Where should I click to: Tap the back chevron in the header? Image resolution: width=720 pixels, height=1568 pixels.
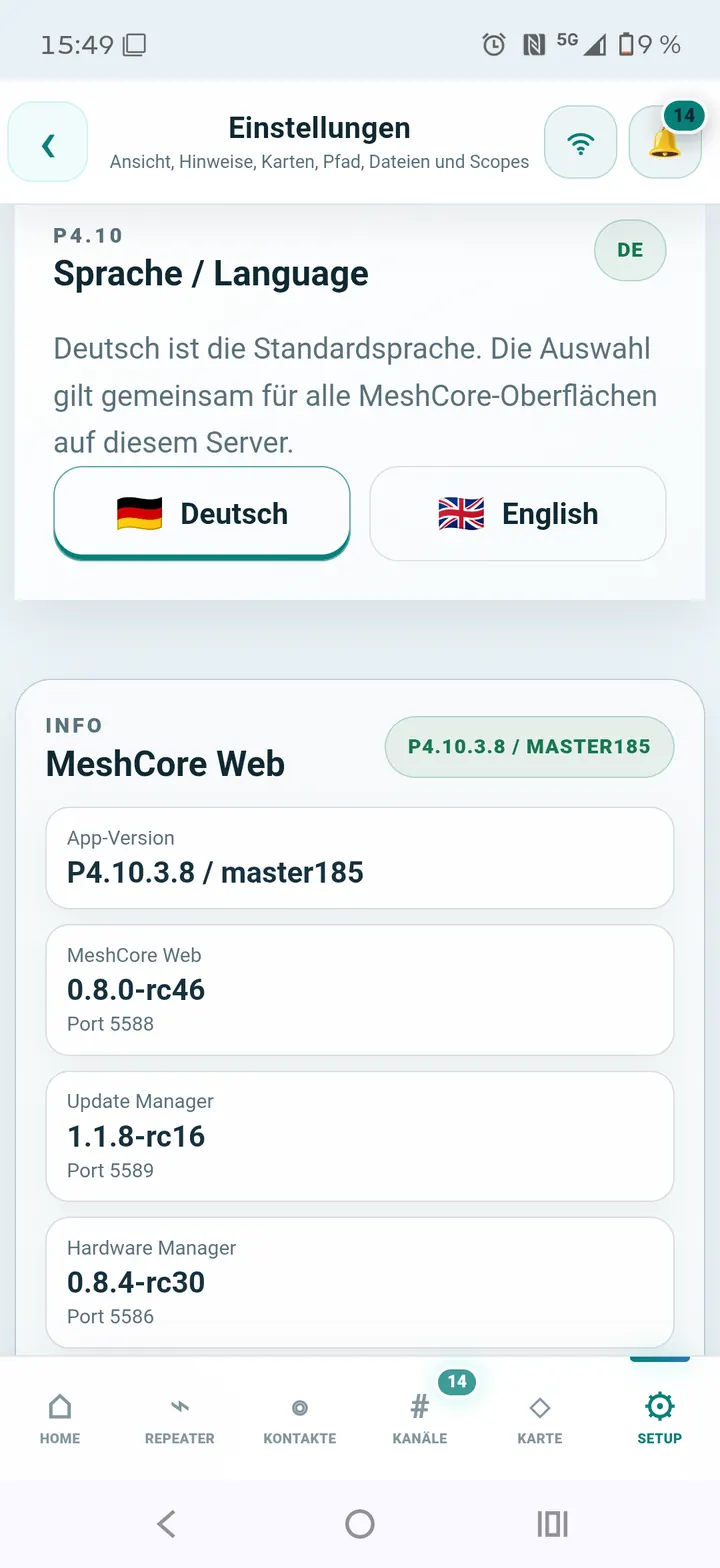coord(48,142)
